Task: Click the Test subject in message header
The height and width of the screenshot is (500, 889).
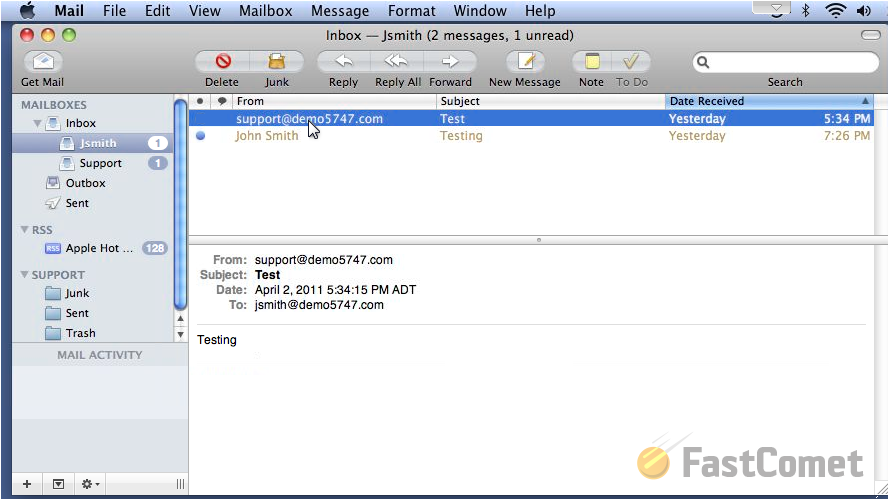Action: click(x=268, y=275)
